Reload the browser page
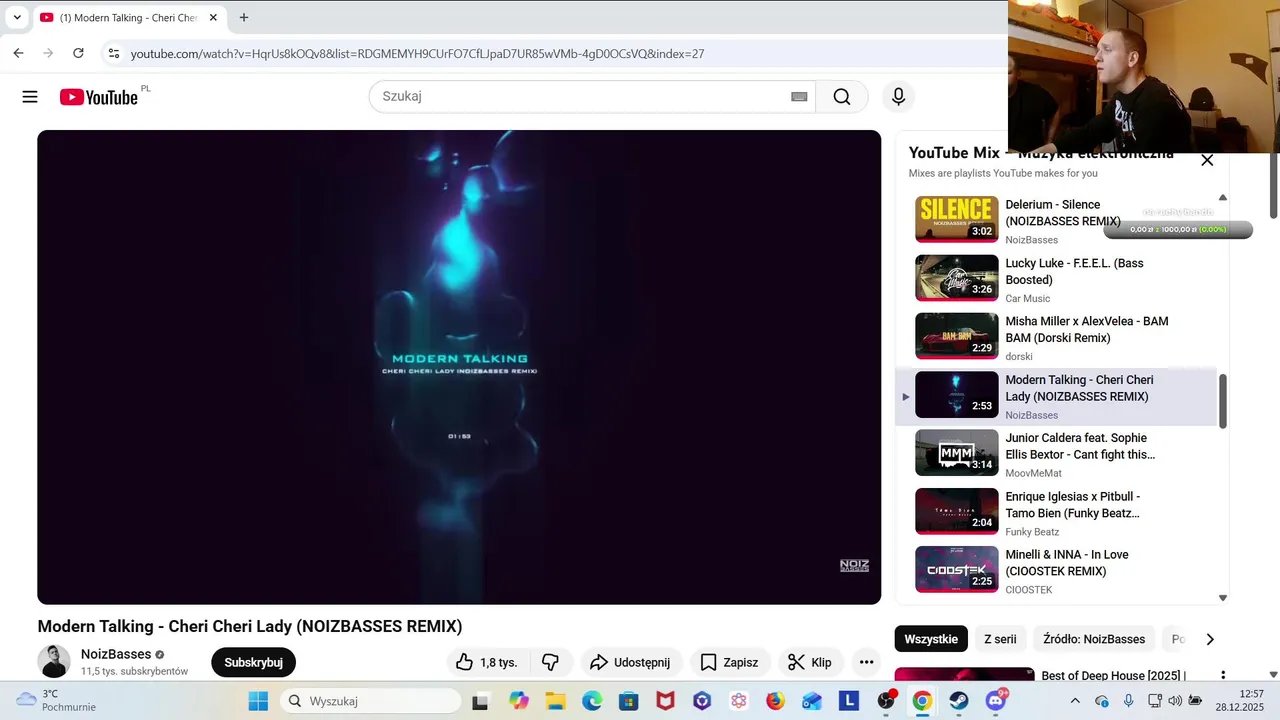Screen dimensions: 1280x720 tap(78, 53)
